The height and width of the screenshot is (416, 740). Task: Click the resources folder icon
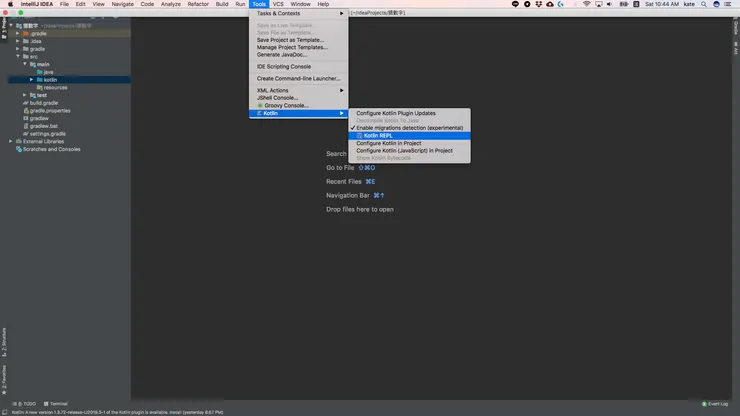(40, 87)
